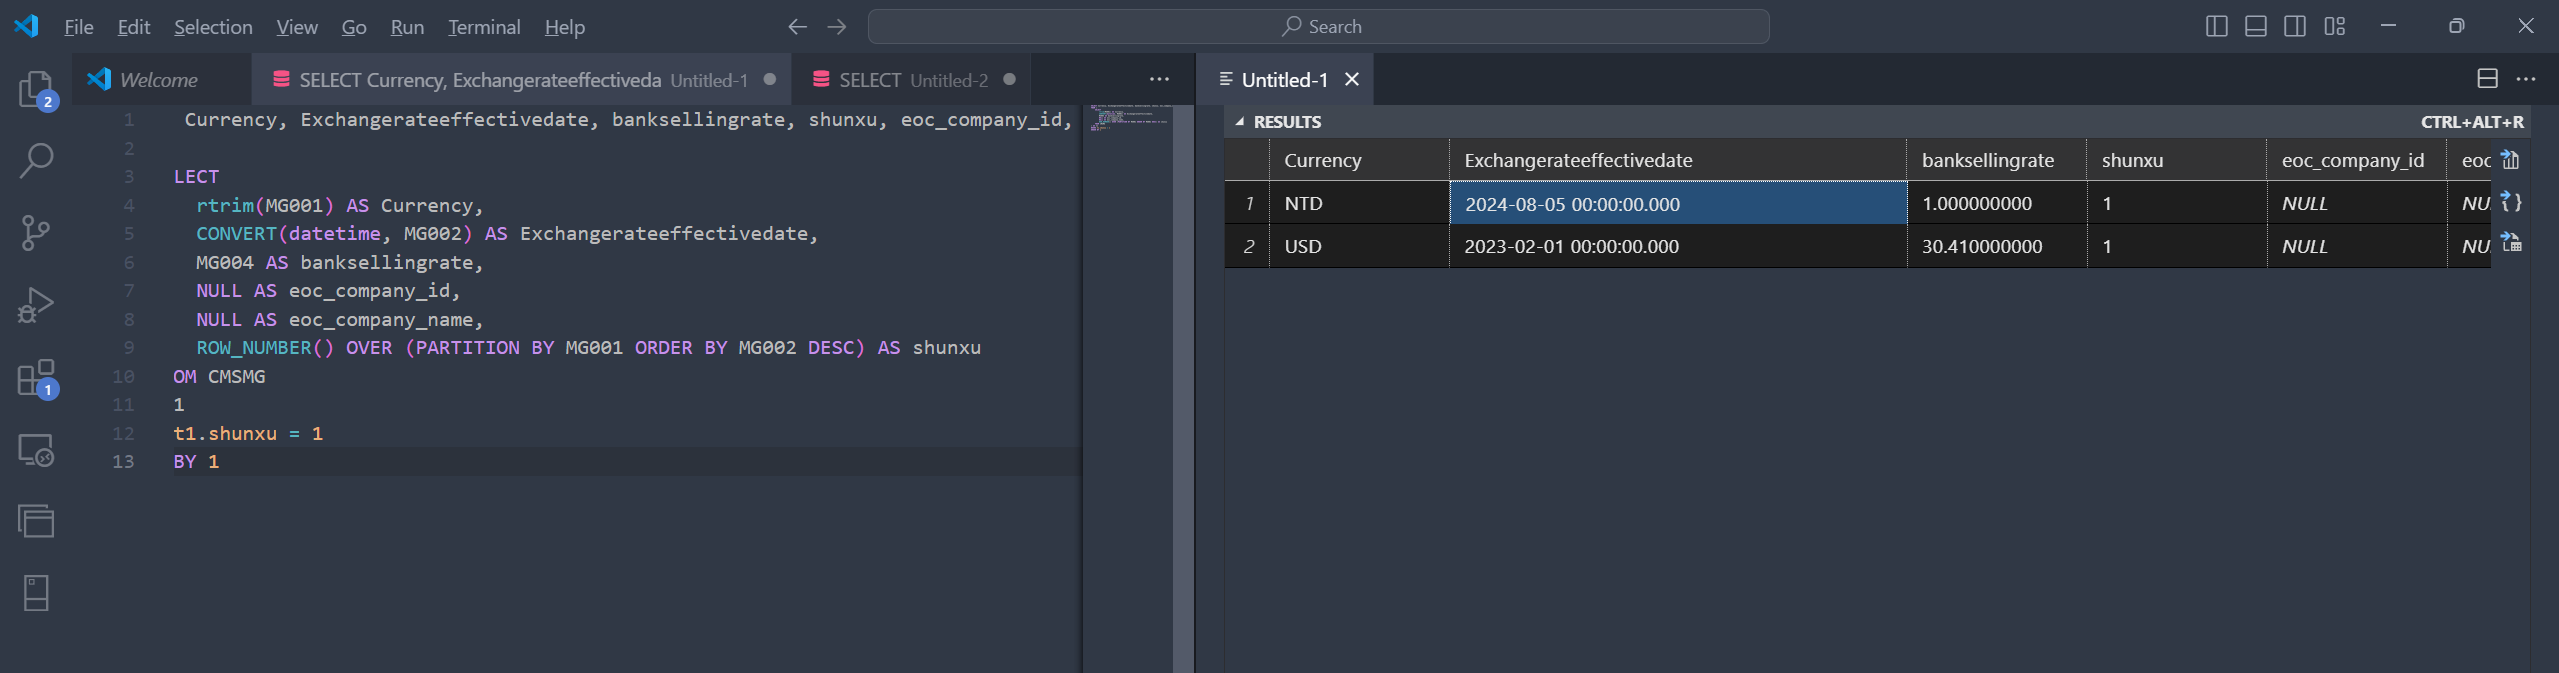The height and width of the screenshot is (673, 2559).
Task: Click the VS Code logo in title bar
Action: point(26,26)
